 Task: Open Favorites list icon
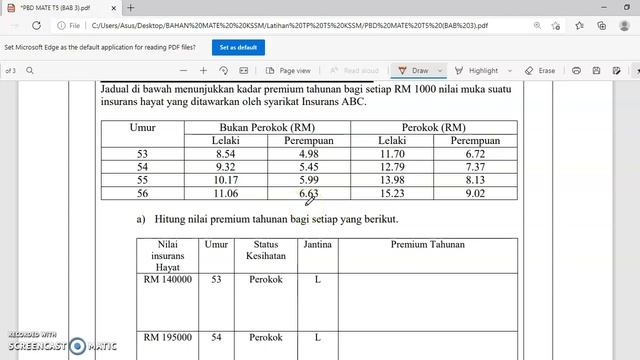[579, 26]
